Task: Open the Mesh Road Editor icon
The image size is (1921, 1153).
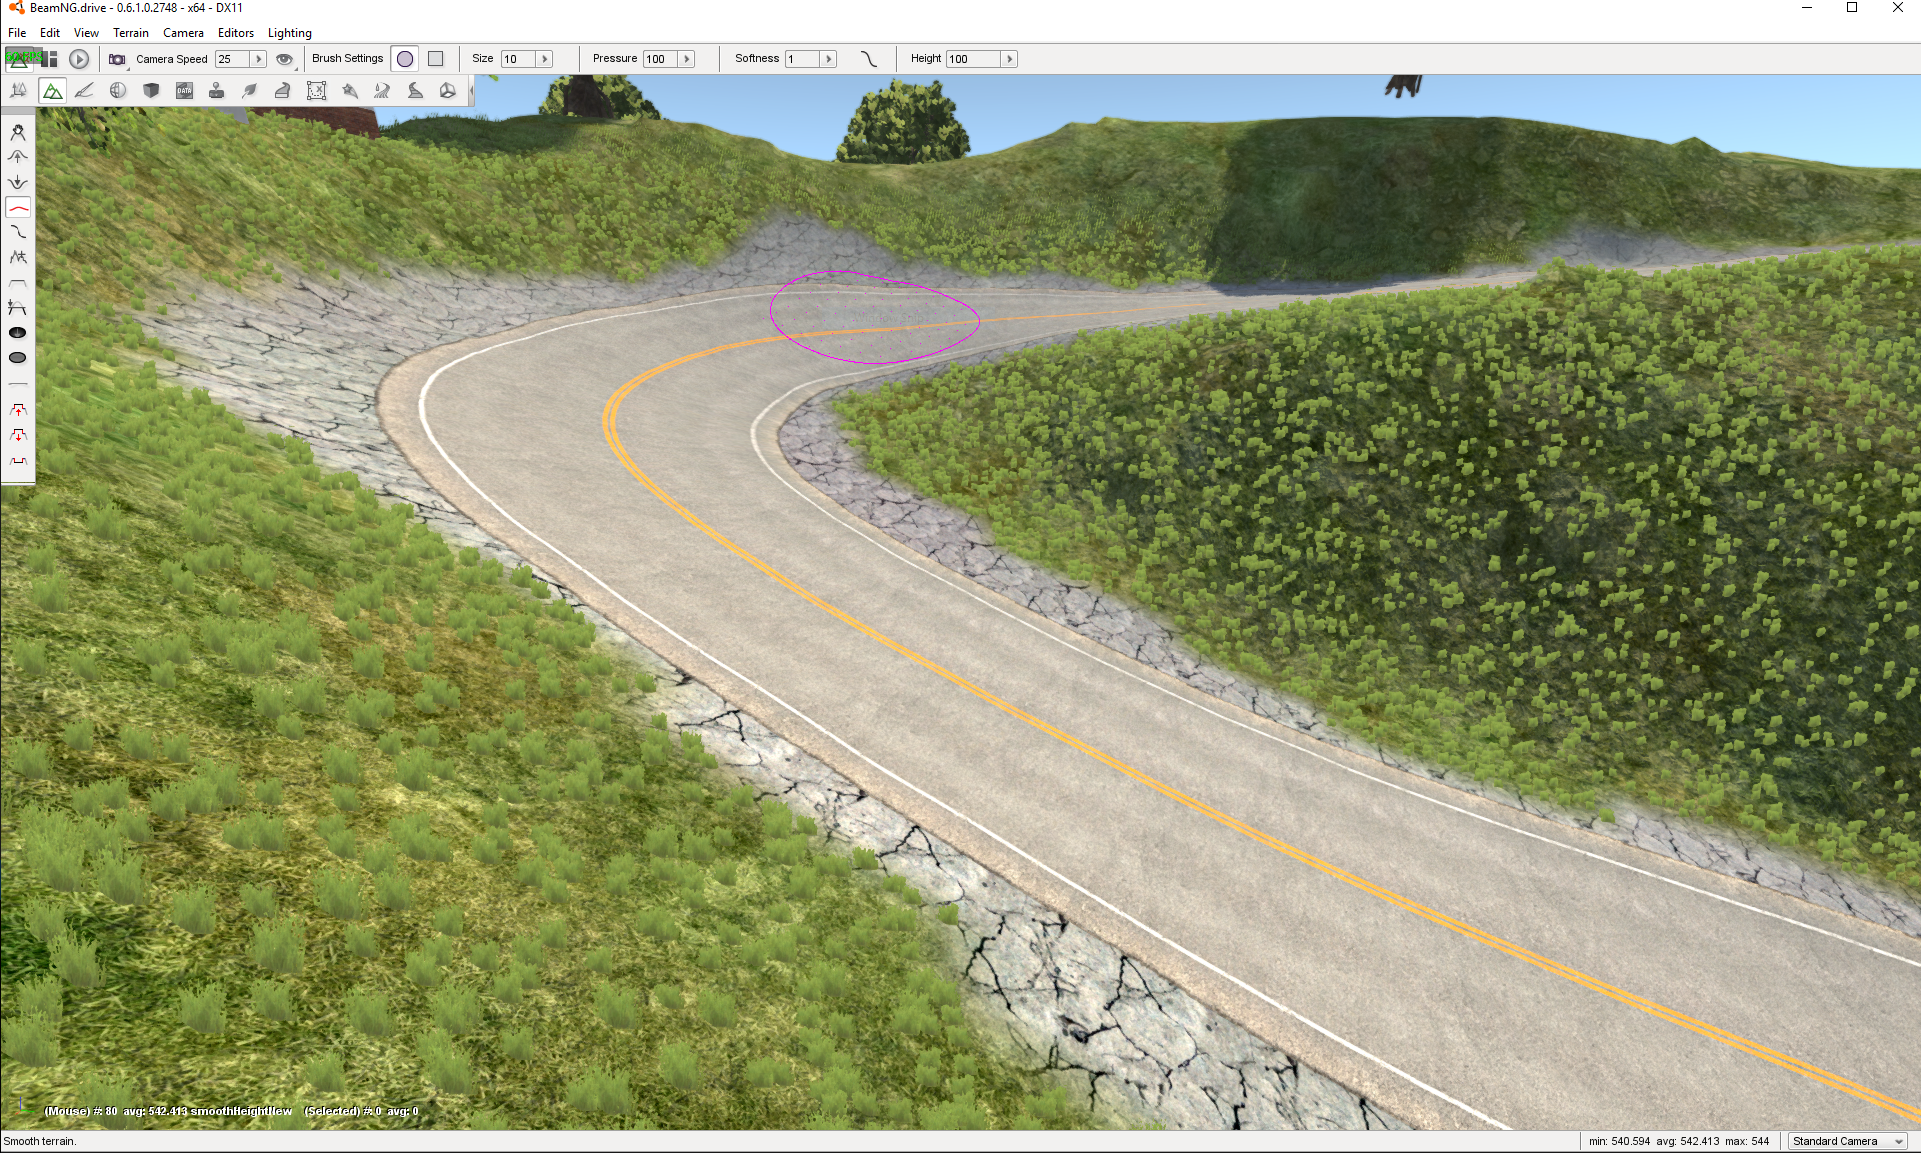Action: [283, 91]
